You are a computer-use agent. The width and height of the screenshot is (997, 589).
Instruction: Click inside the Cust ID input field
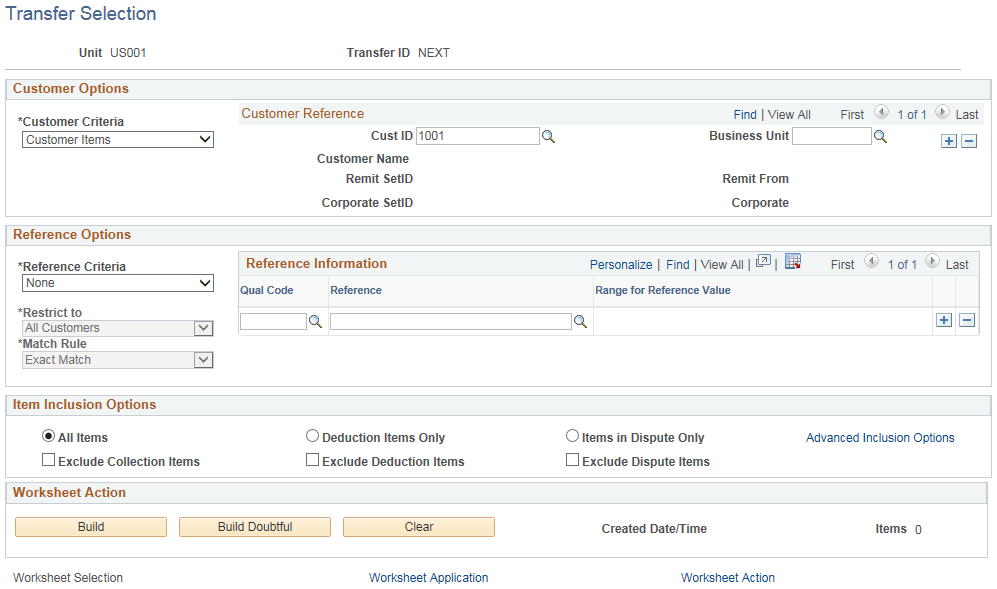(x=477, y=135)
